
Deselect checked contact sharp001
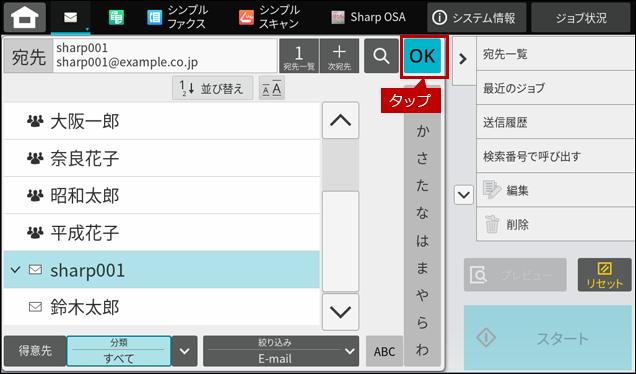pos(161,270)
